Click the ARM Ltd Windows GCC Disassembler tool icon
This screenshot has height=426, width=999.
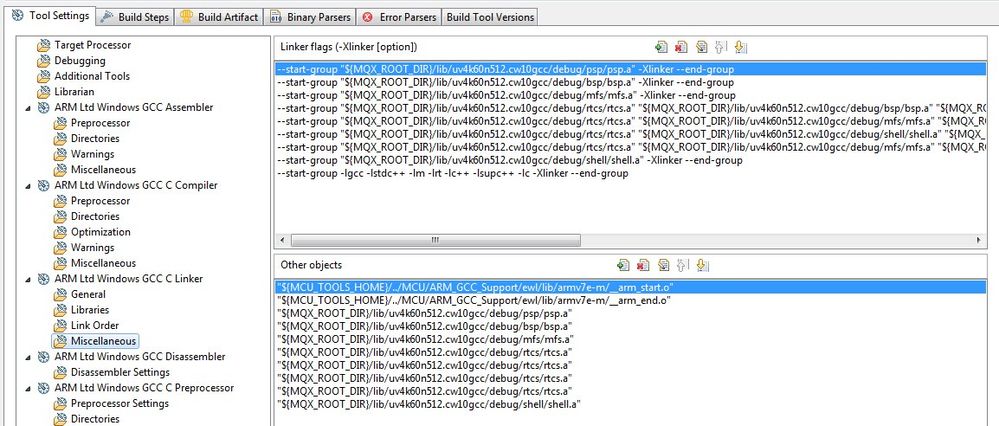[x=43, y=357]
